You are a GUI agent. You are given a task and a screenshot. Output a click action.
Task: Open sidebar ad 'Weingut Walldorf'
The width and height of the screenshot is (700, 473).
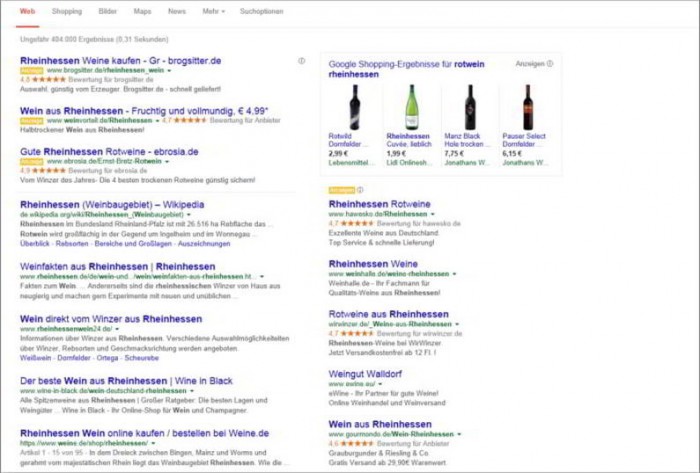tap(365, 374)
